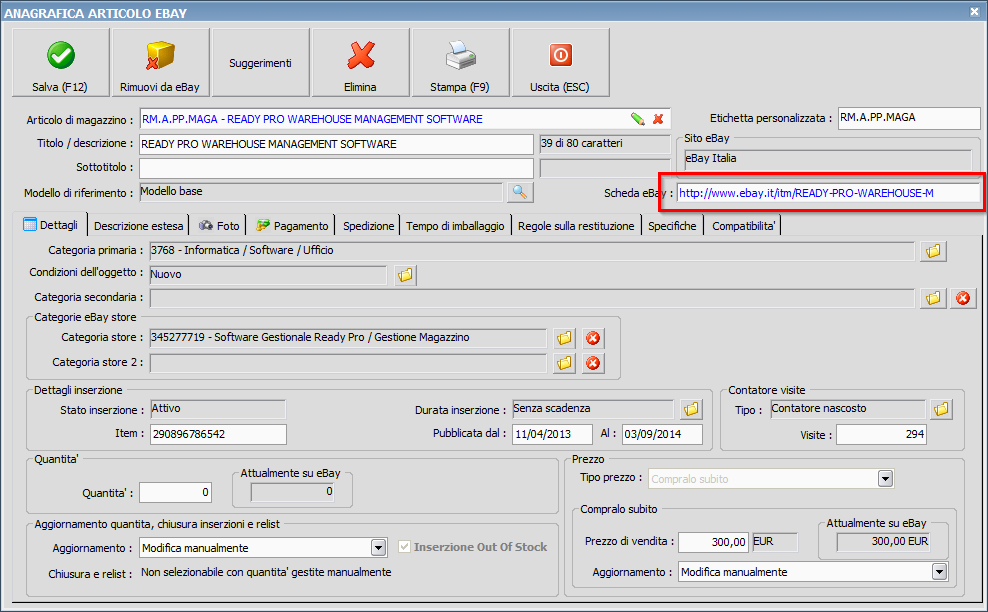Expand the Tipo prezzo dropdown

(x=885, y=479)
